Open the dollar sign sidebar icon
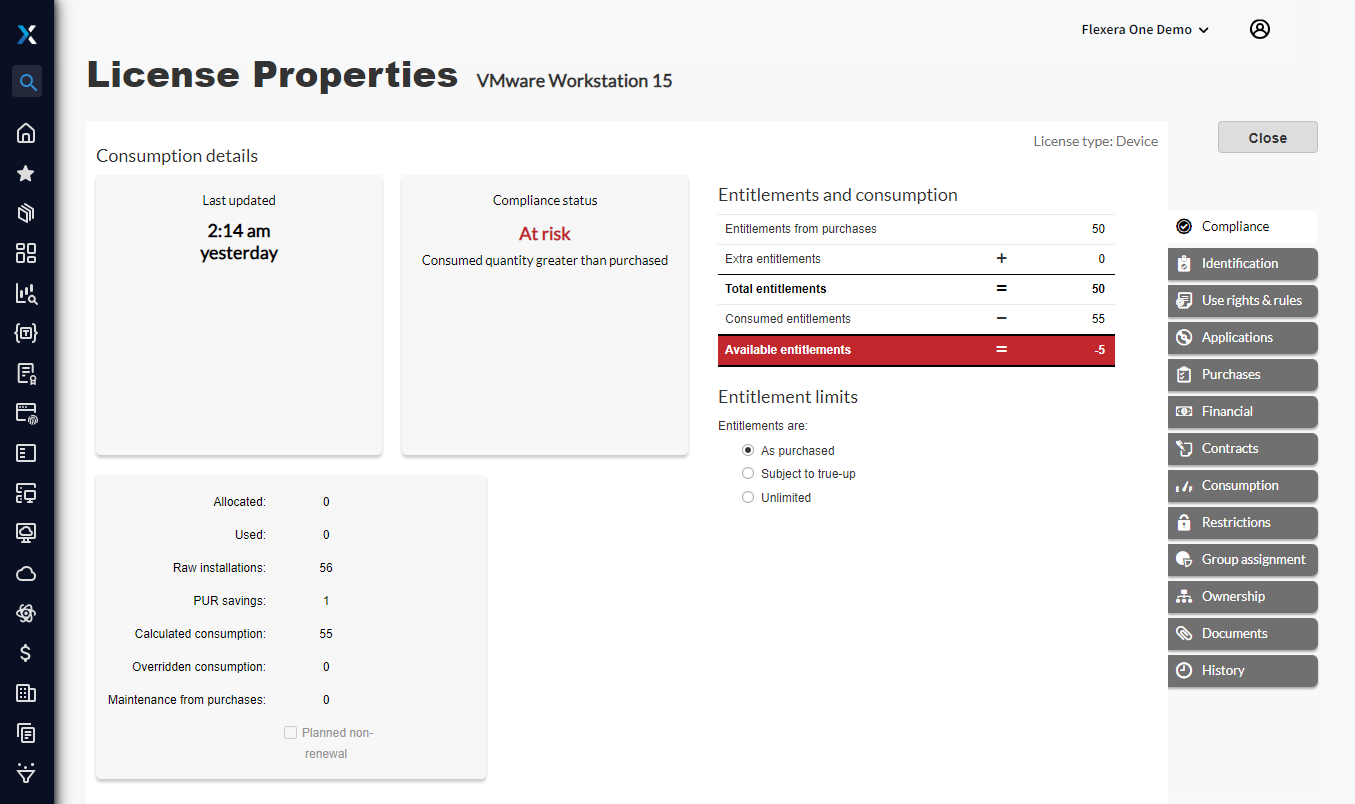The height and width of the screenshot is (804, 1355). point(27,653)
